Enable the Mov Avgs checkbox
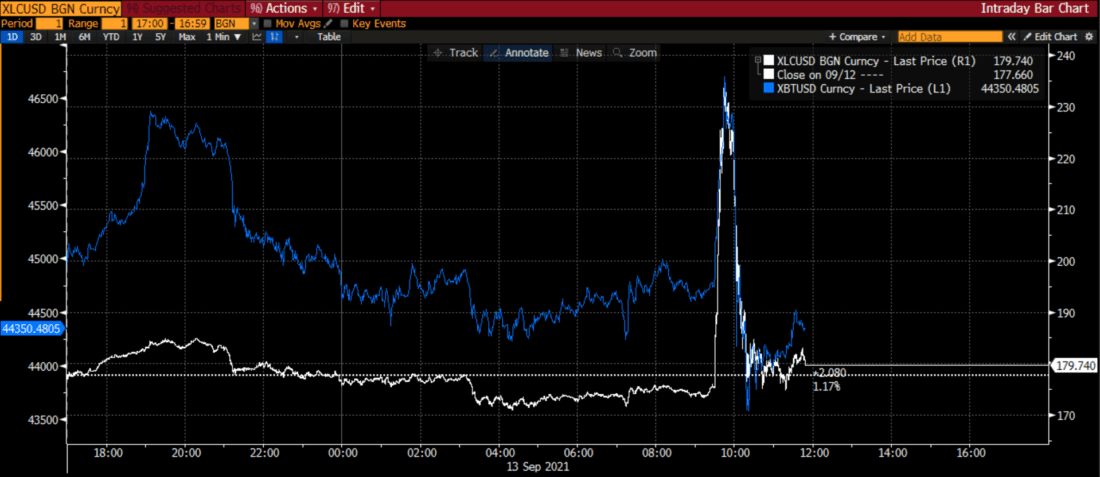 pos(267,24)
